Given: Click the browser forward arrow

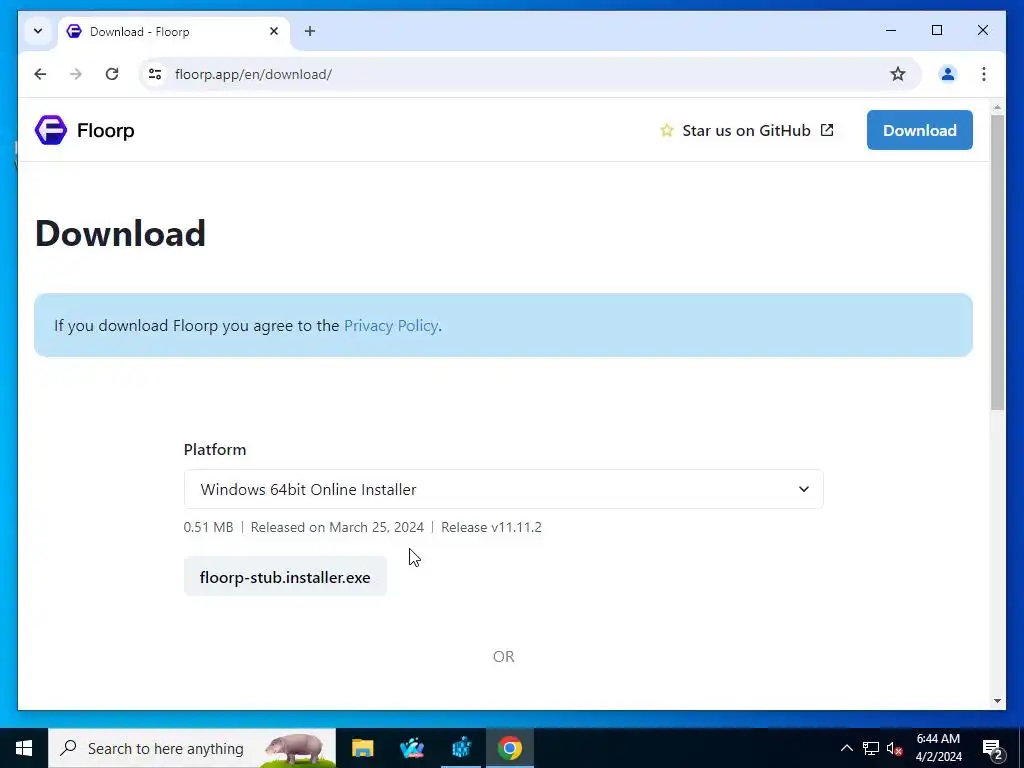Looking at the screenshot, I should (76, 74).
